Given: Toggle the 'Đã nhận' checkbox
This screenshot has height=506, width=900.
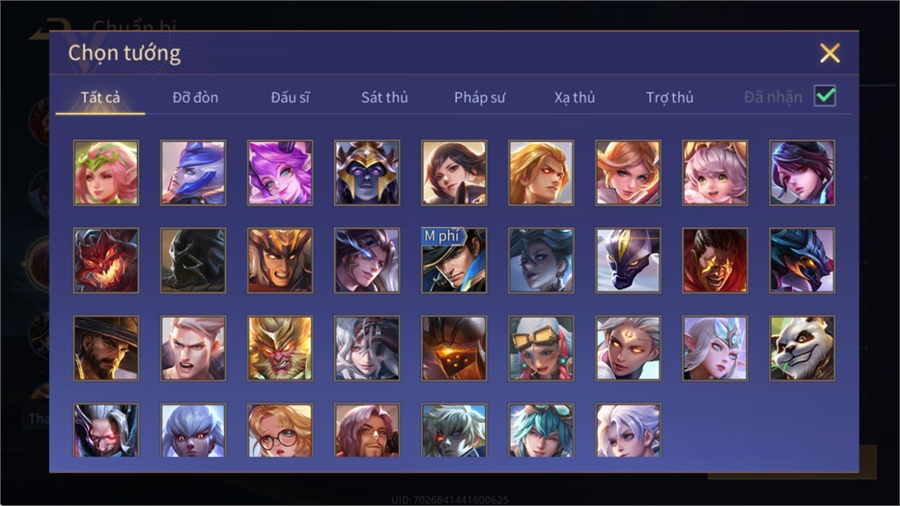Looking at the screenshot, I should pyautogui.click(x=825, y=96).
